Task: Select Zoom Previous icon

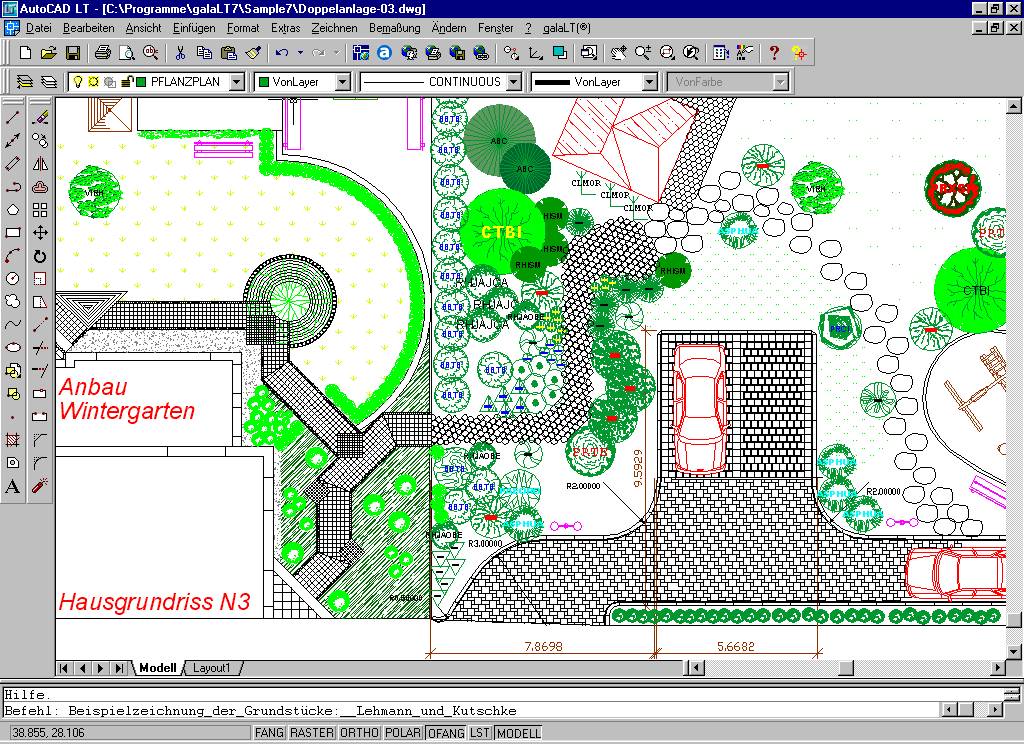Action: pyautogui.click(x=690, y=53)
